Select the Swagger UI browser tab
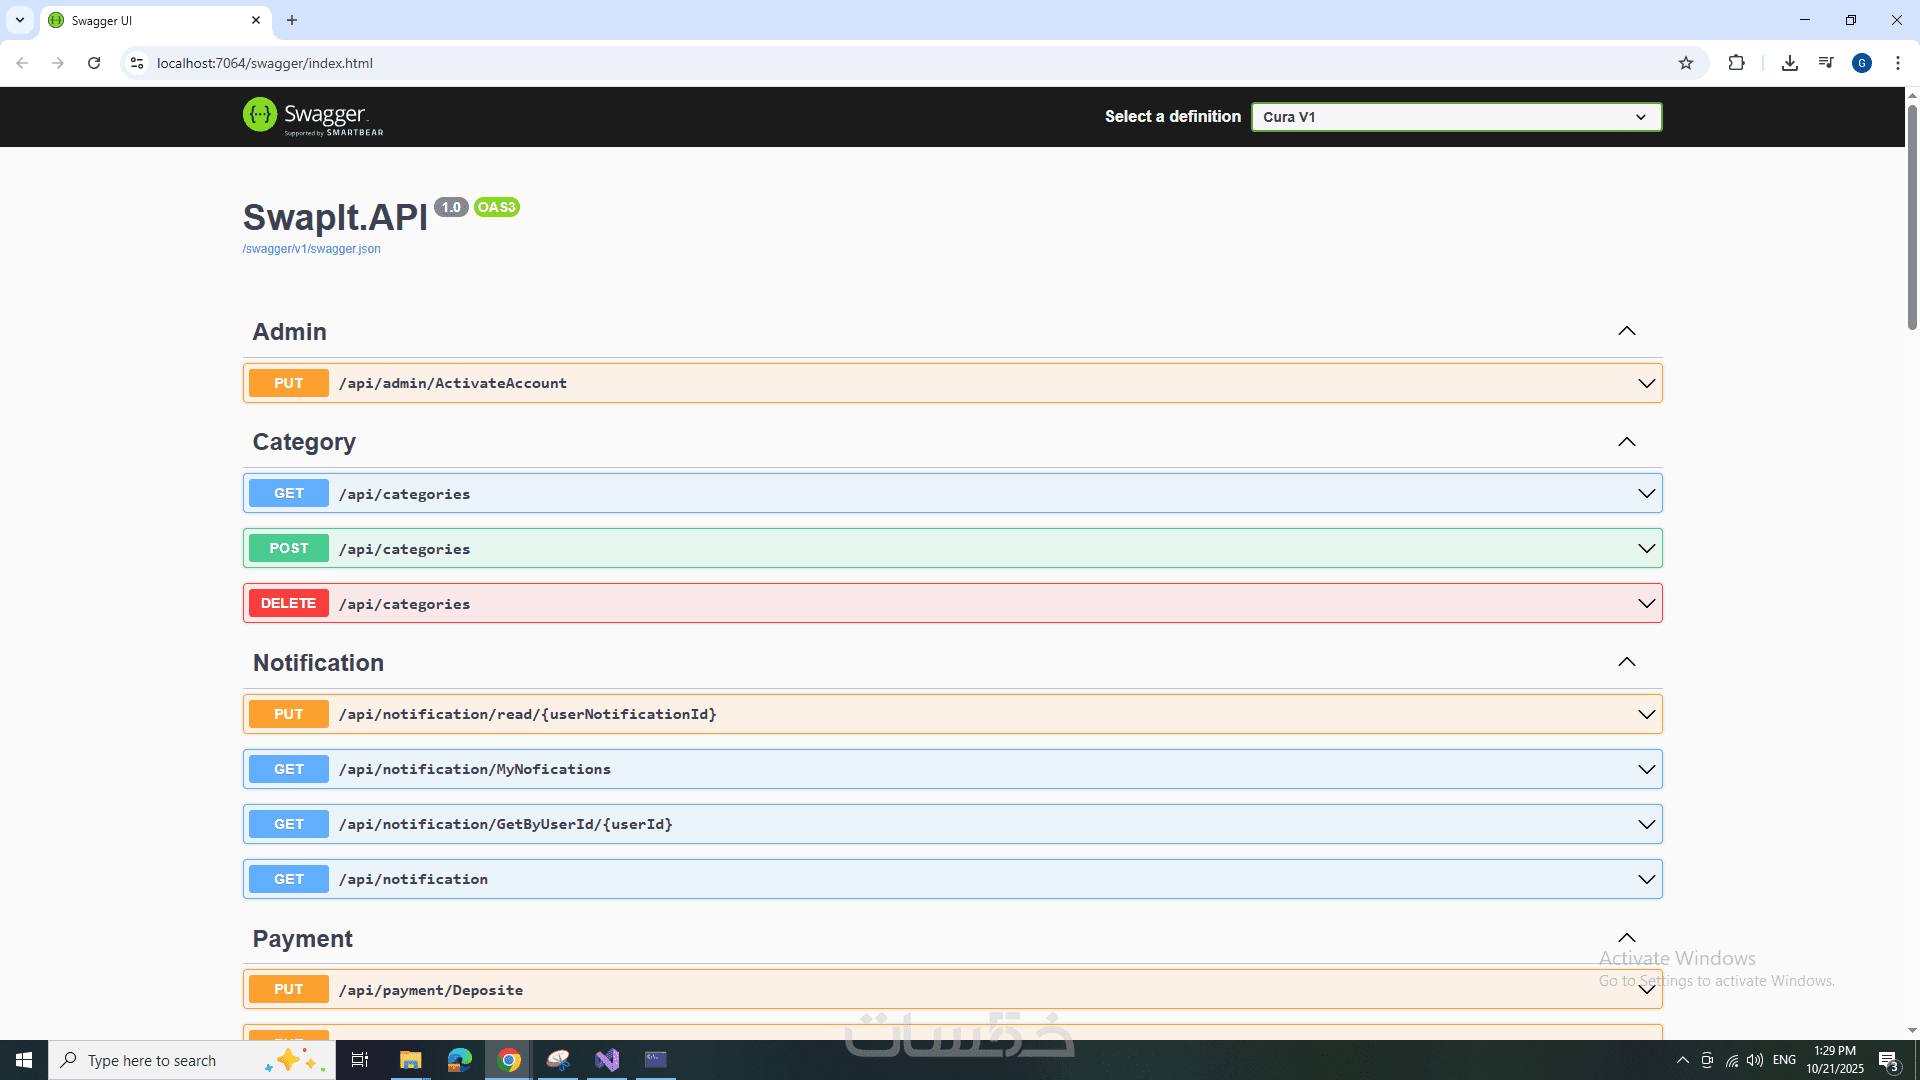This screenshot has height=1080, width=1920. pos(150,20)
